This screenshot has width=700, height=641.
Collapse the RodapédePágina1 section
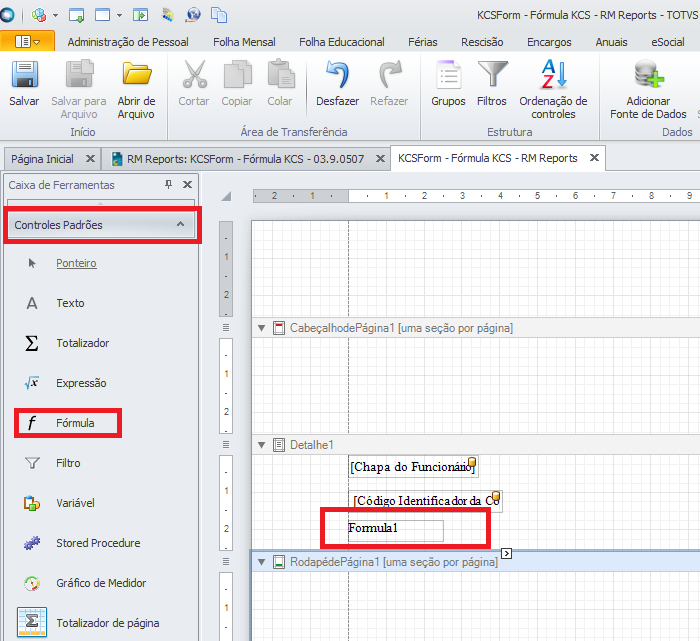[262, 562]
